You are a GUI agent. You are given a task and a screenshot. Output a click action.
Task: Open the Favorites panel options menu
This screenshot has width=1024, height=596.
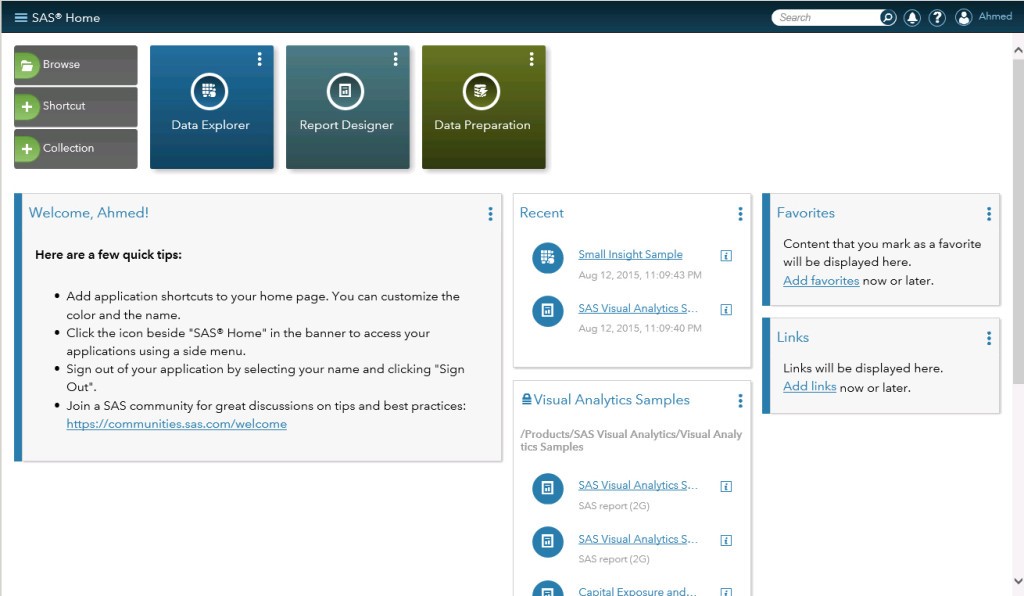[x=988, y=213]
